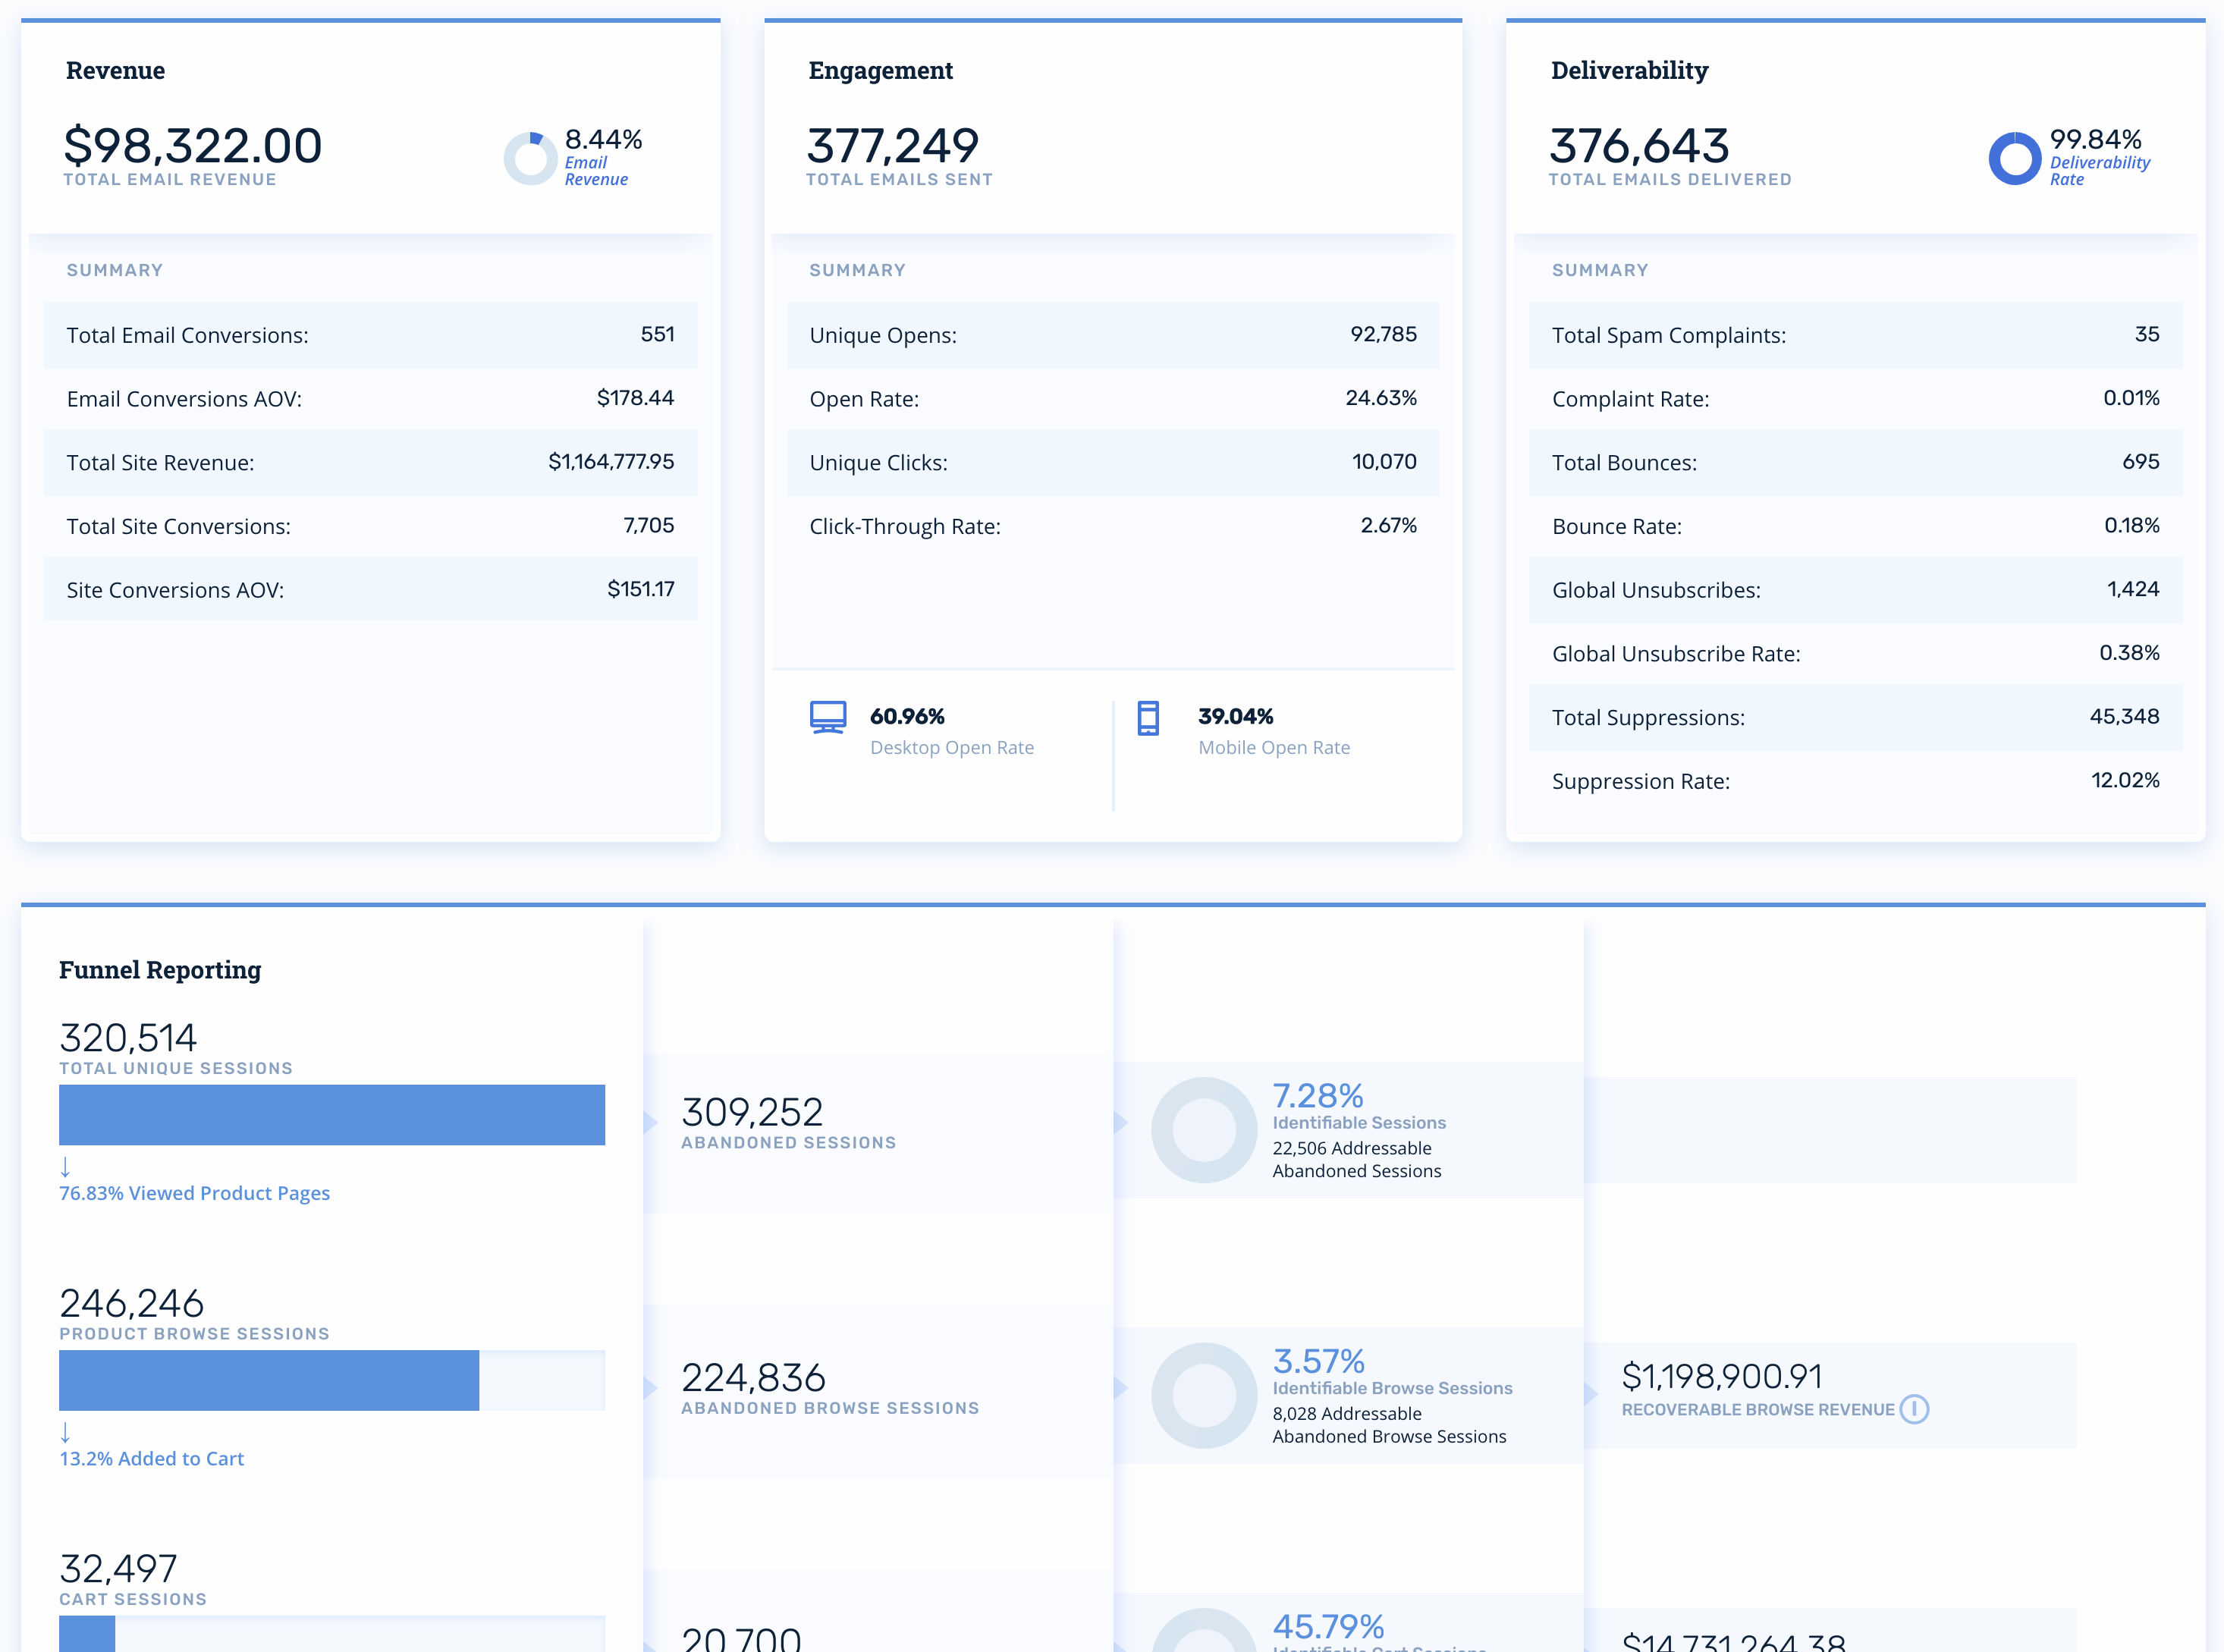
Task: Click 8.44% Email Revenue label
Action: pos(603,158)
